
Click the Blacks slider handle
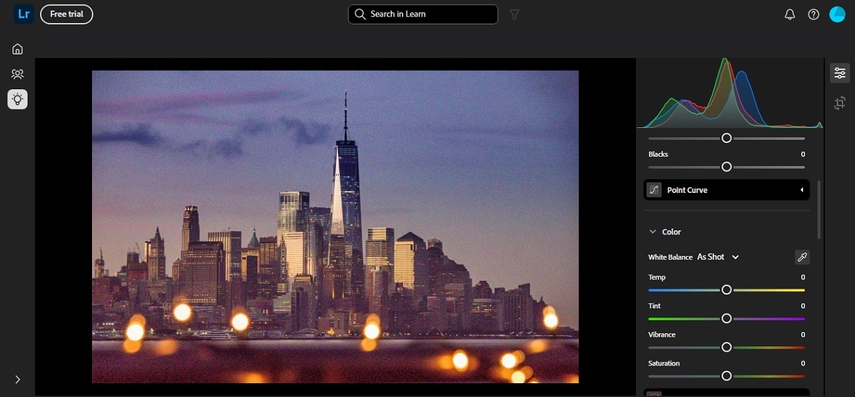(x=726, y=167)
